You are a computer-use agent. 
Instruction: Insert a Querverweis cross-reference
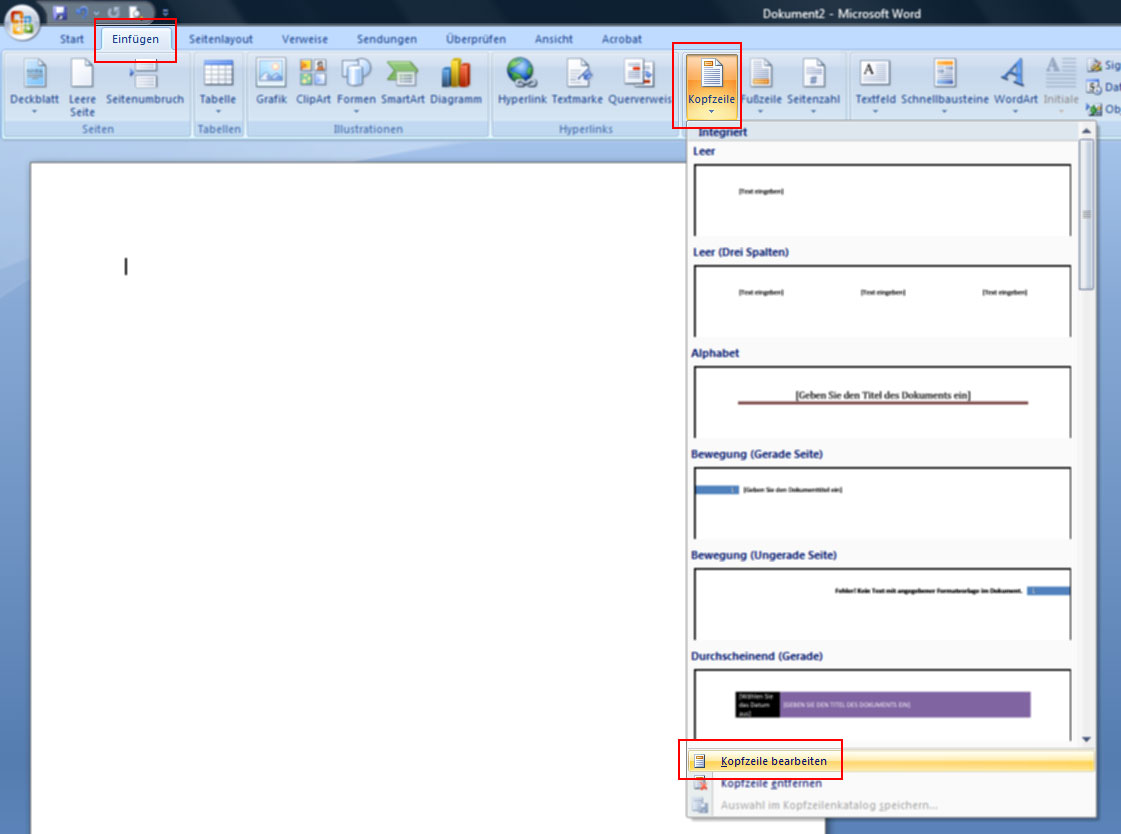[640, 82]
